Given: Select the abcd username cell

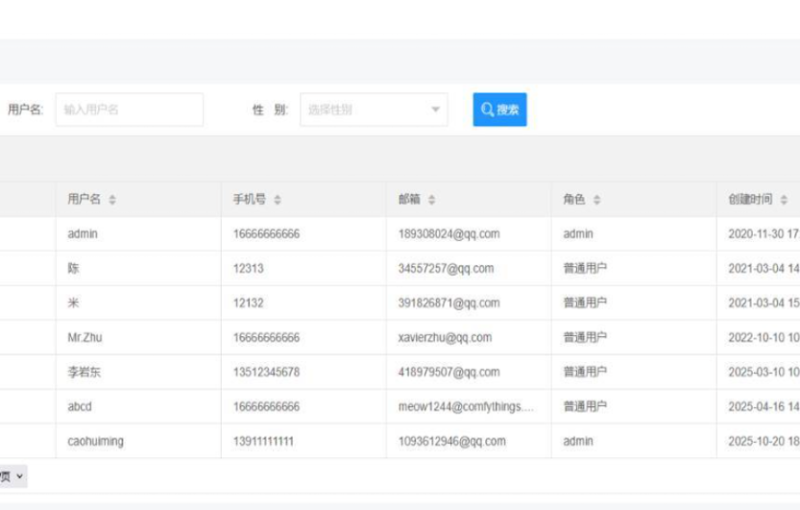Looking at the screenshot, I should tap(80, 407).
